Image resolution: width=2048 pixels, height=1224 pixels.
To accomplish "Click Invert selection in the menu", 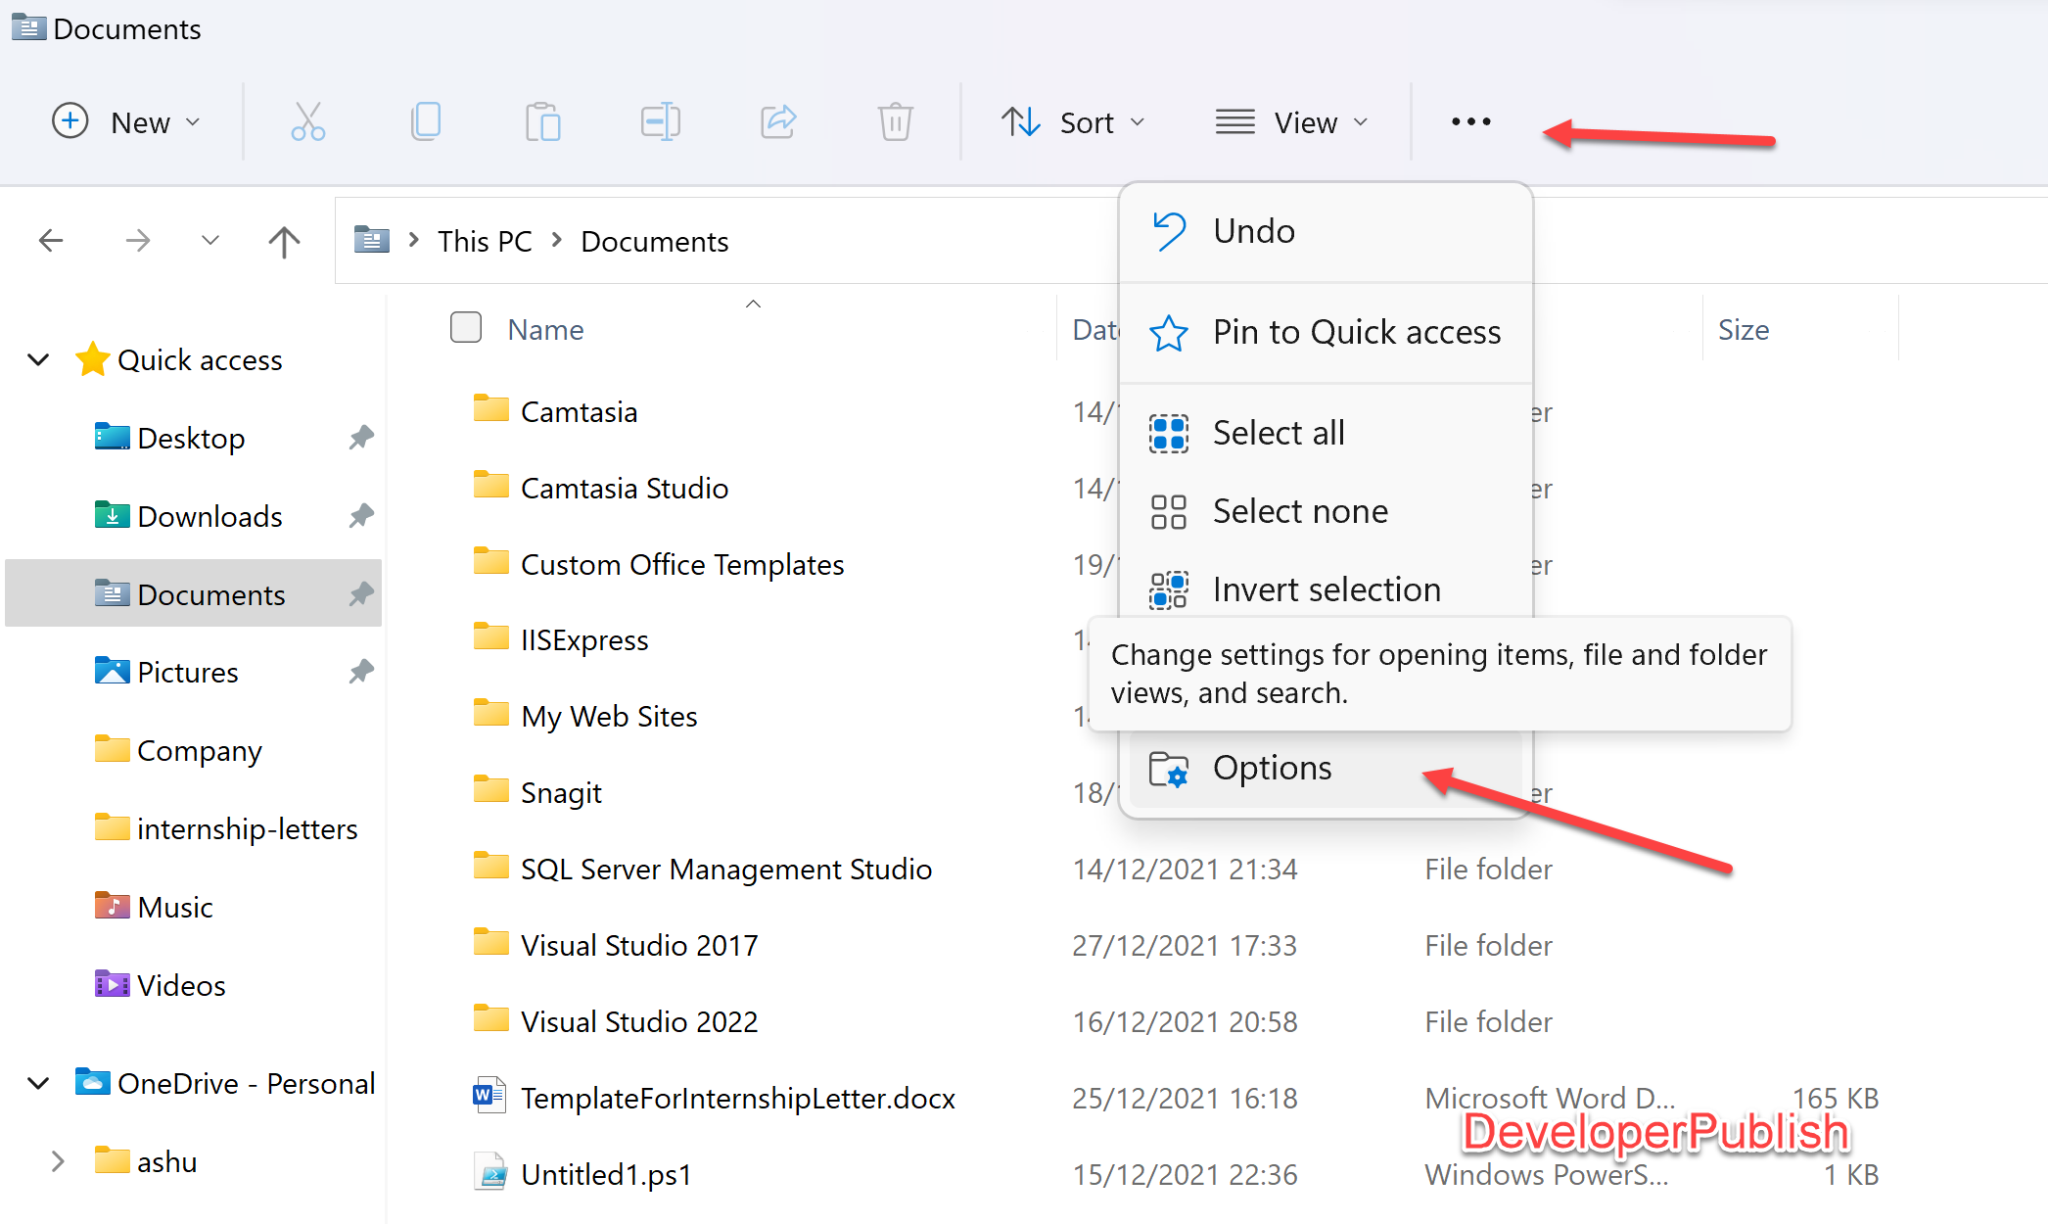I will click(1326, 588).
